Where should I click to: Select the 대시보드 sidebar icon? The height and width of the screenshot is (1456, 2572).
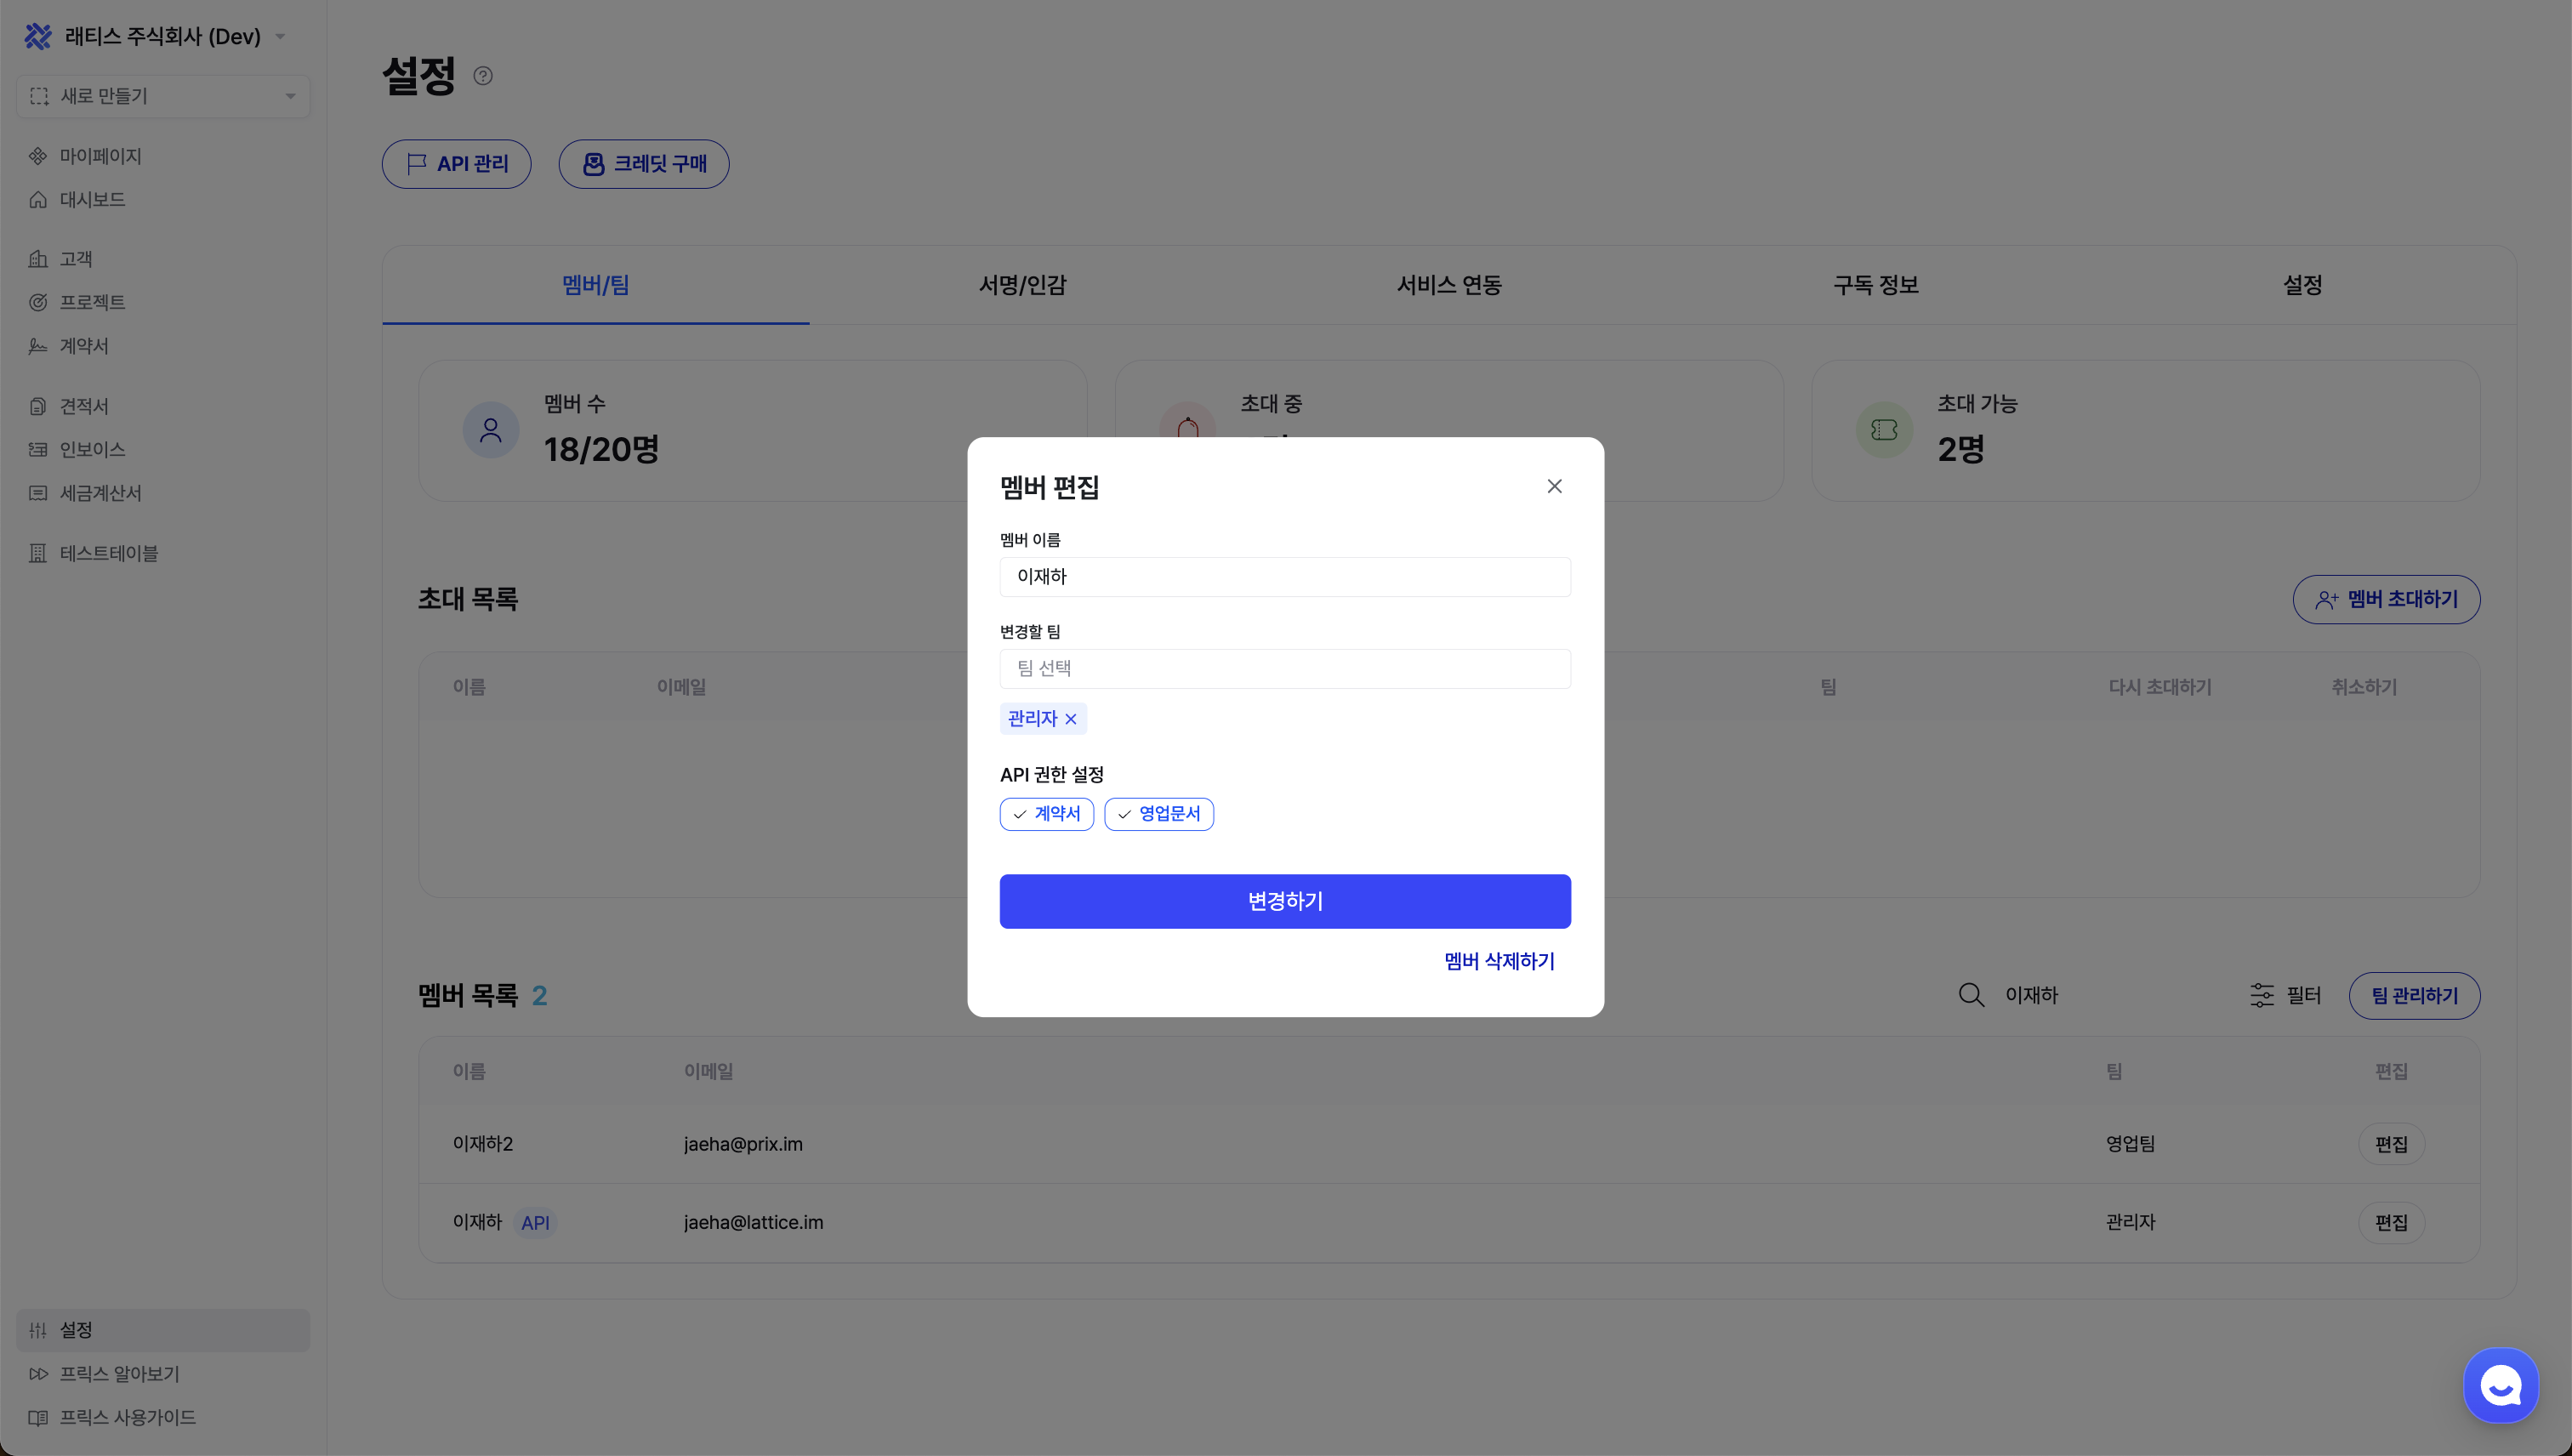(38, 199)
